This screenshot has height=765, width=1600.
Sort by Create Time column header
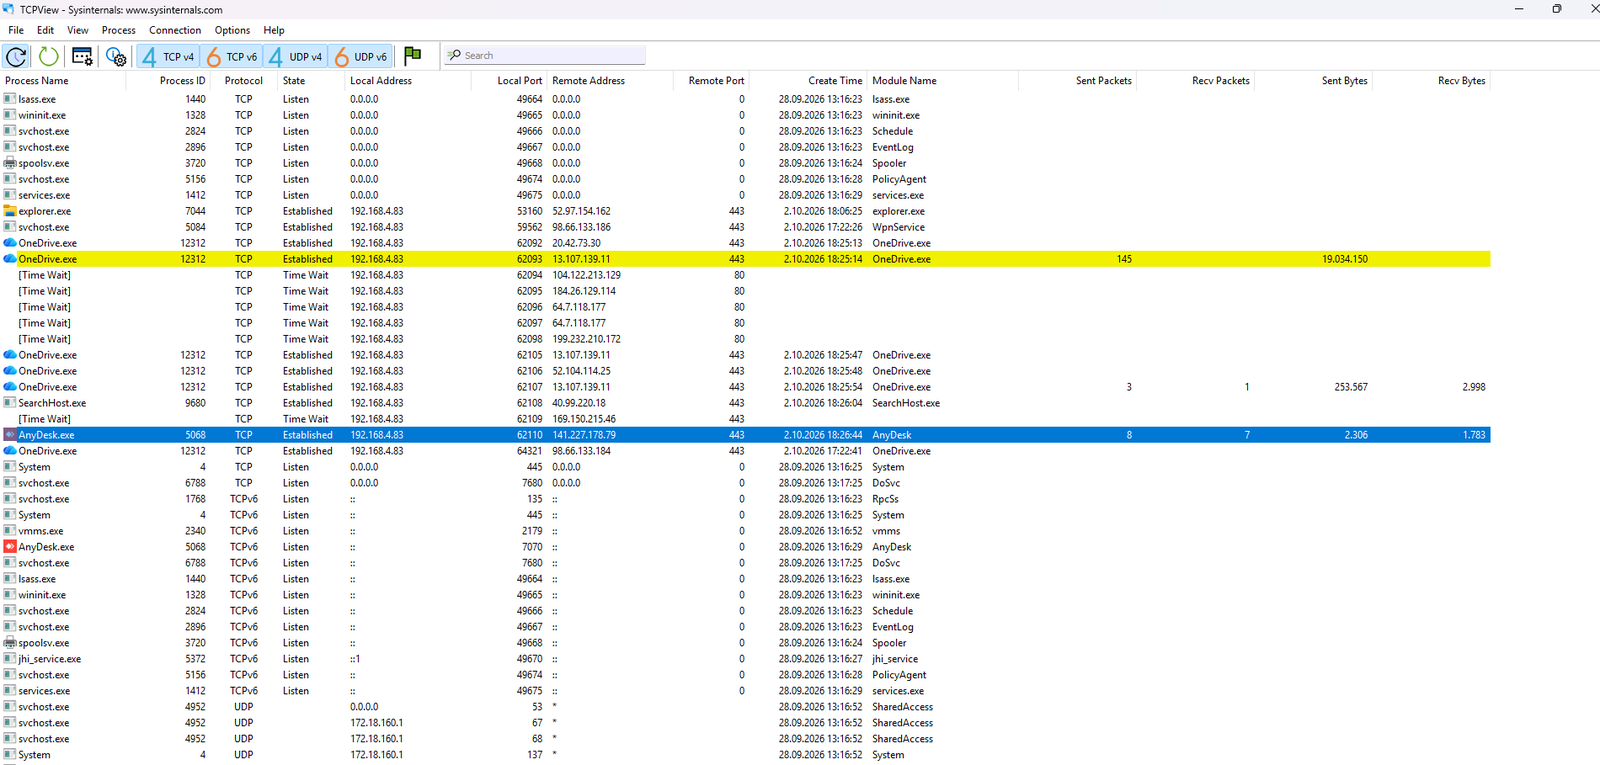[x=808, y=81]
